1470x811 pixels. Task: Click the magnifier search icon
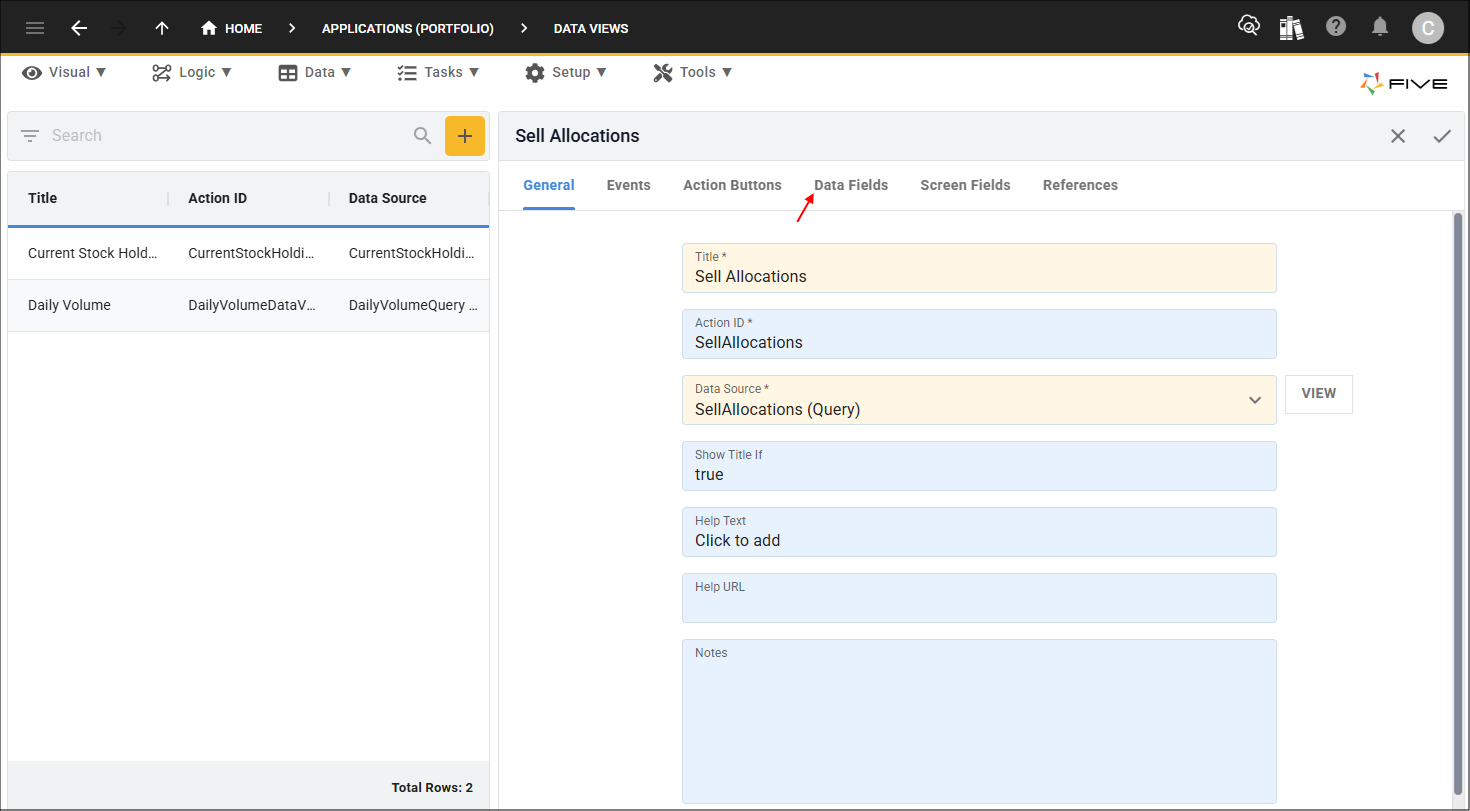tap(423, 135)
